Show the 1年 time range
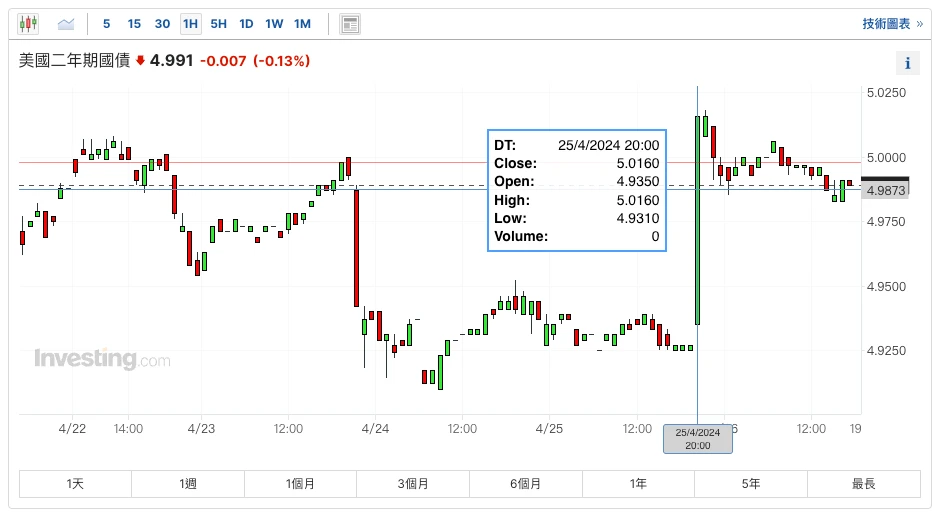This screenshot has width=936, height=514. 638,484
